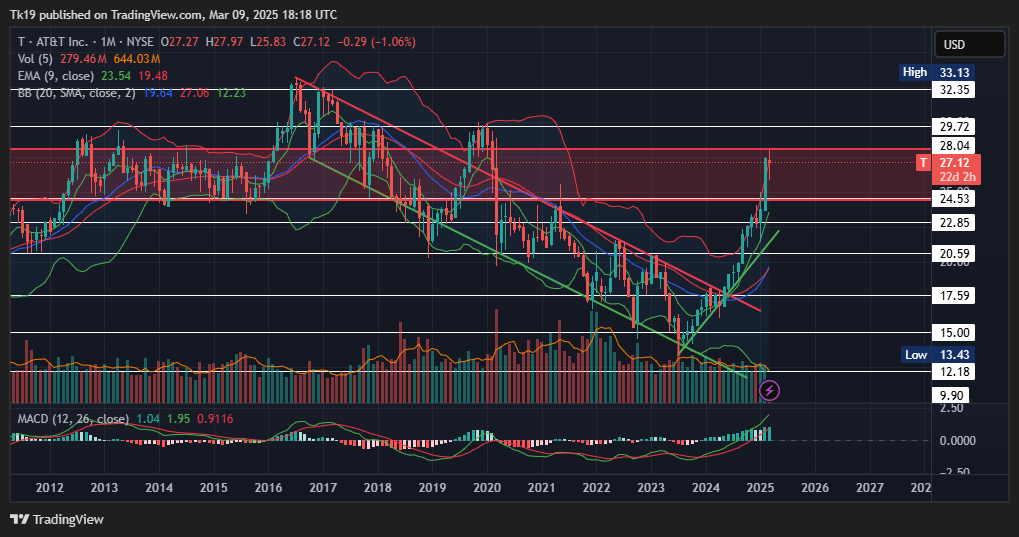
Task: Click the 2021 time axis label
Action: point(541,488)
